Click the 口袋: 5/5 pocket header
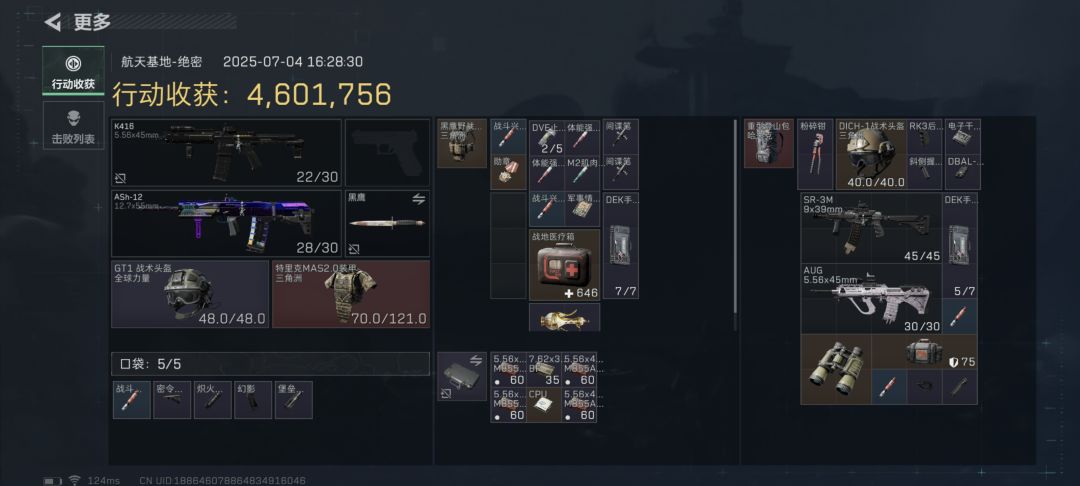 pyautogui.click(x=270, y=364)
